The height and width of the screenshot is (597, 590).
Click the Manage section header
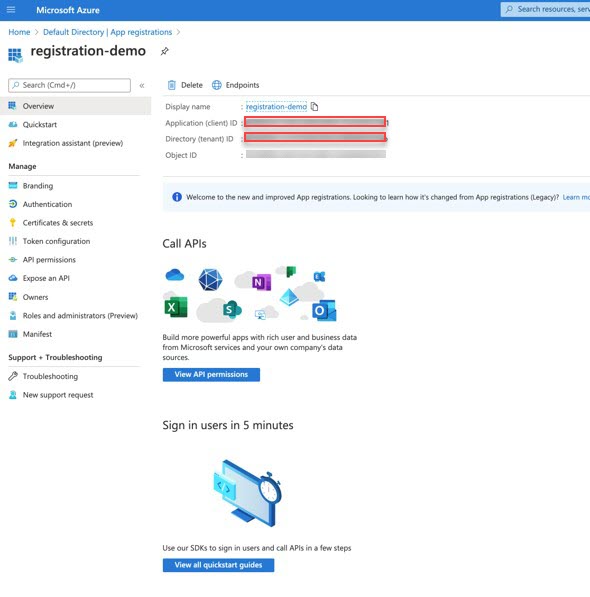pos(22,166)
